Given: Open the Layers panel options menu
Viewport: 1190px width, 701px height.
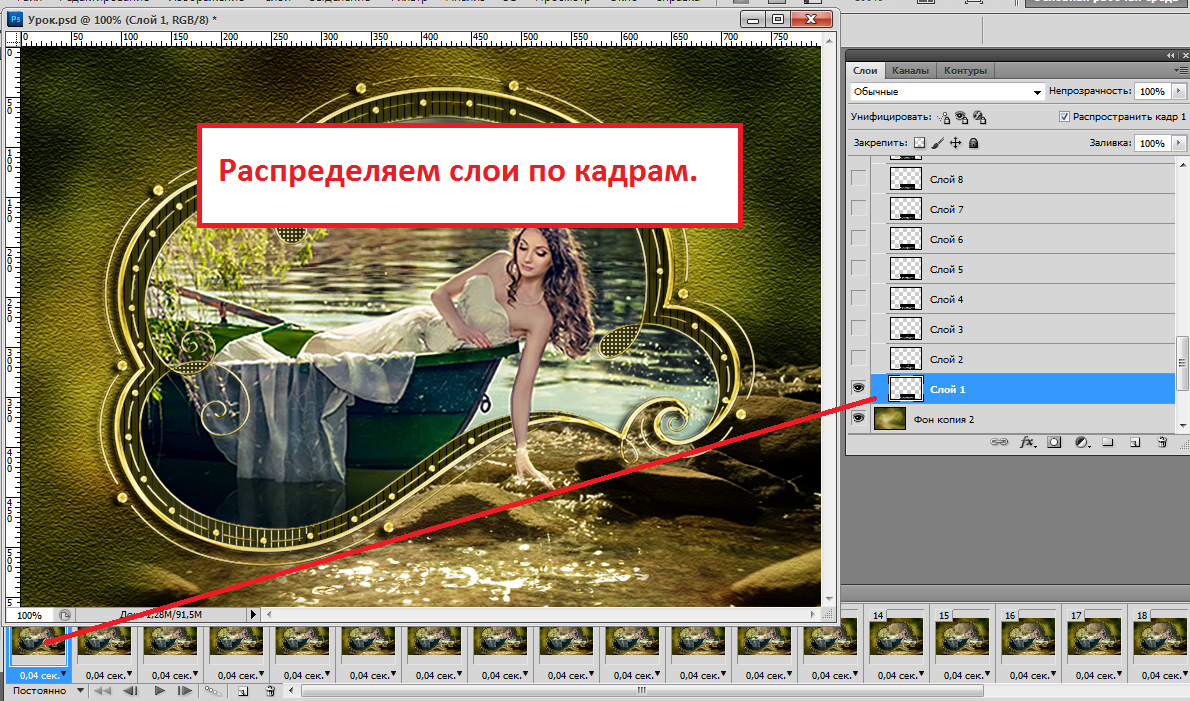Looking at the screenshot, I should pyautogui.click(x=1181, y=70).
